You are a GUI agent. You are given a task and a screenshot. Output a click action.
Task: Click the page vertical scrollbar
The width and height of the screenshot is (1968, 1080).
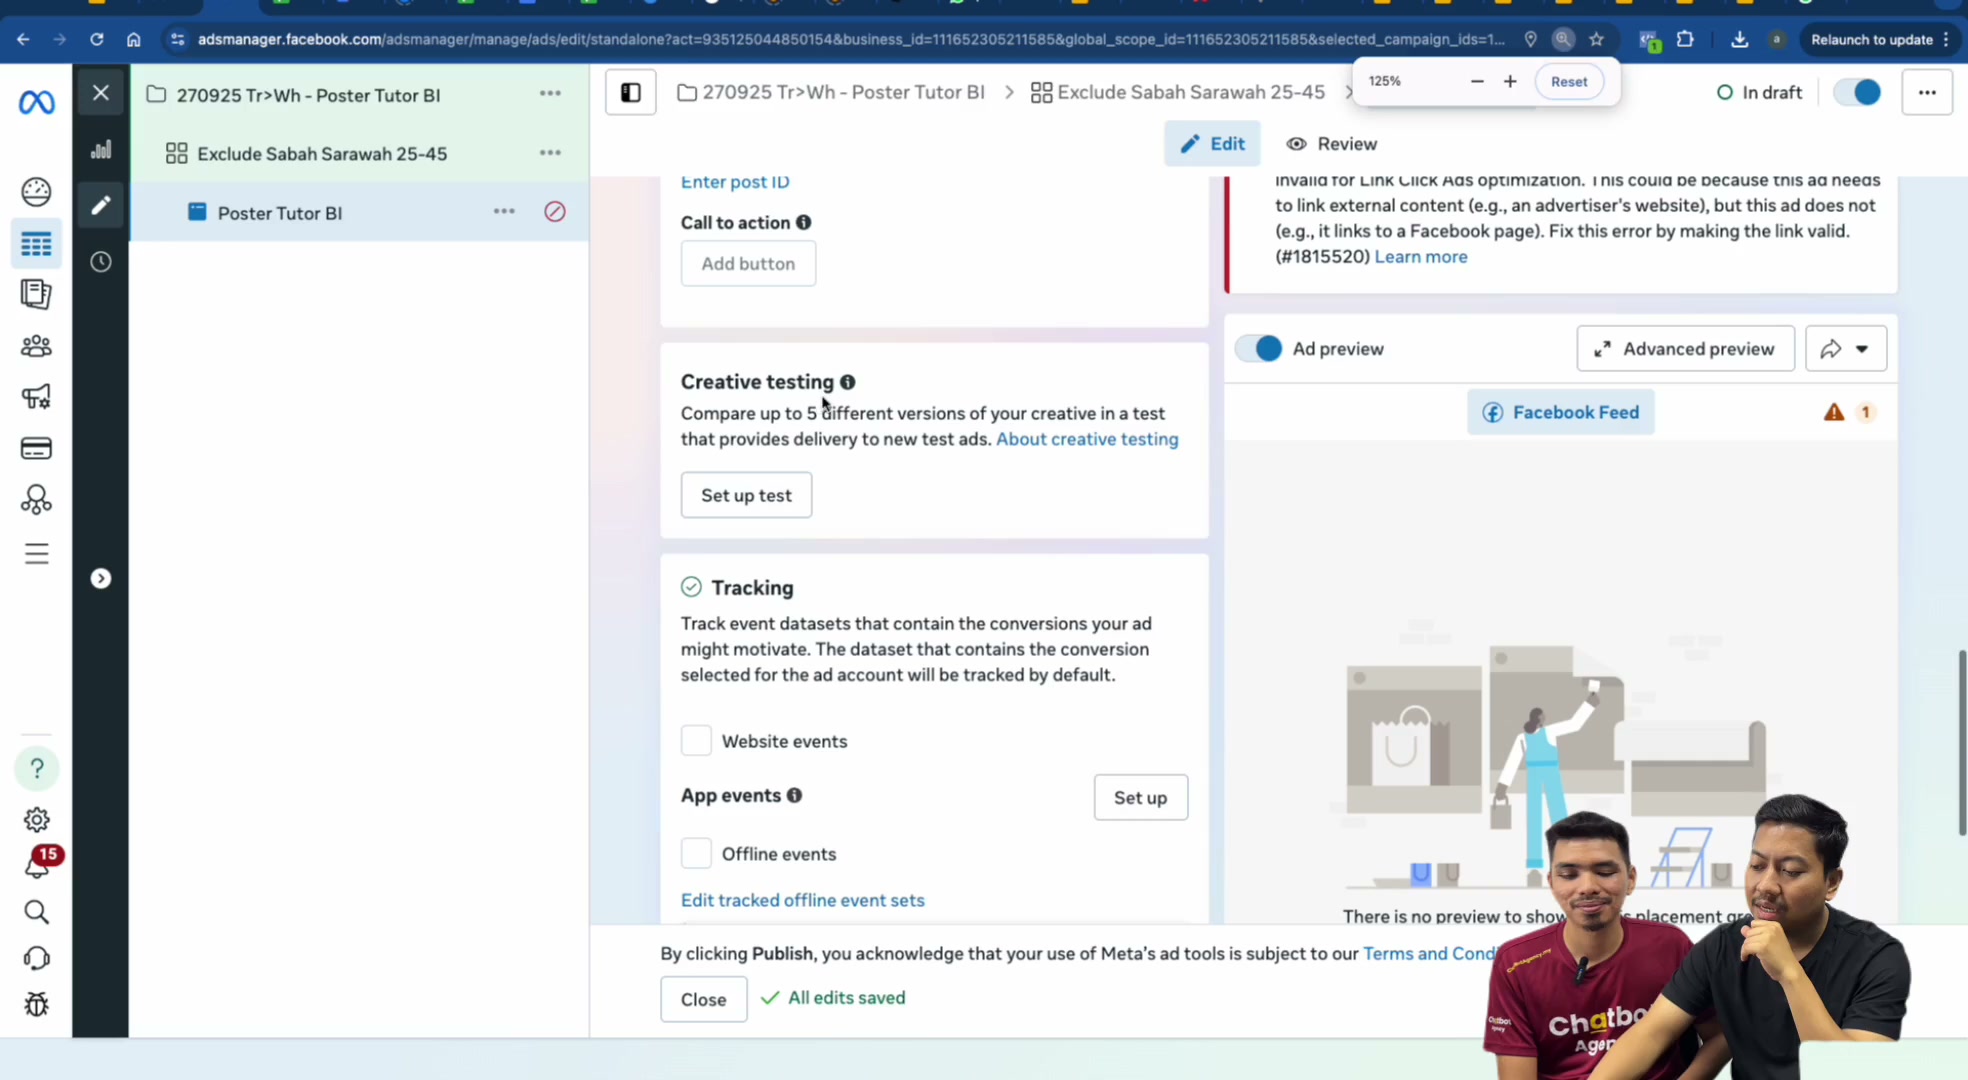[x=1961, y=743]
